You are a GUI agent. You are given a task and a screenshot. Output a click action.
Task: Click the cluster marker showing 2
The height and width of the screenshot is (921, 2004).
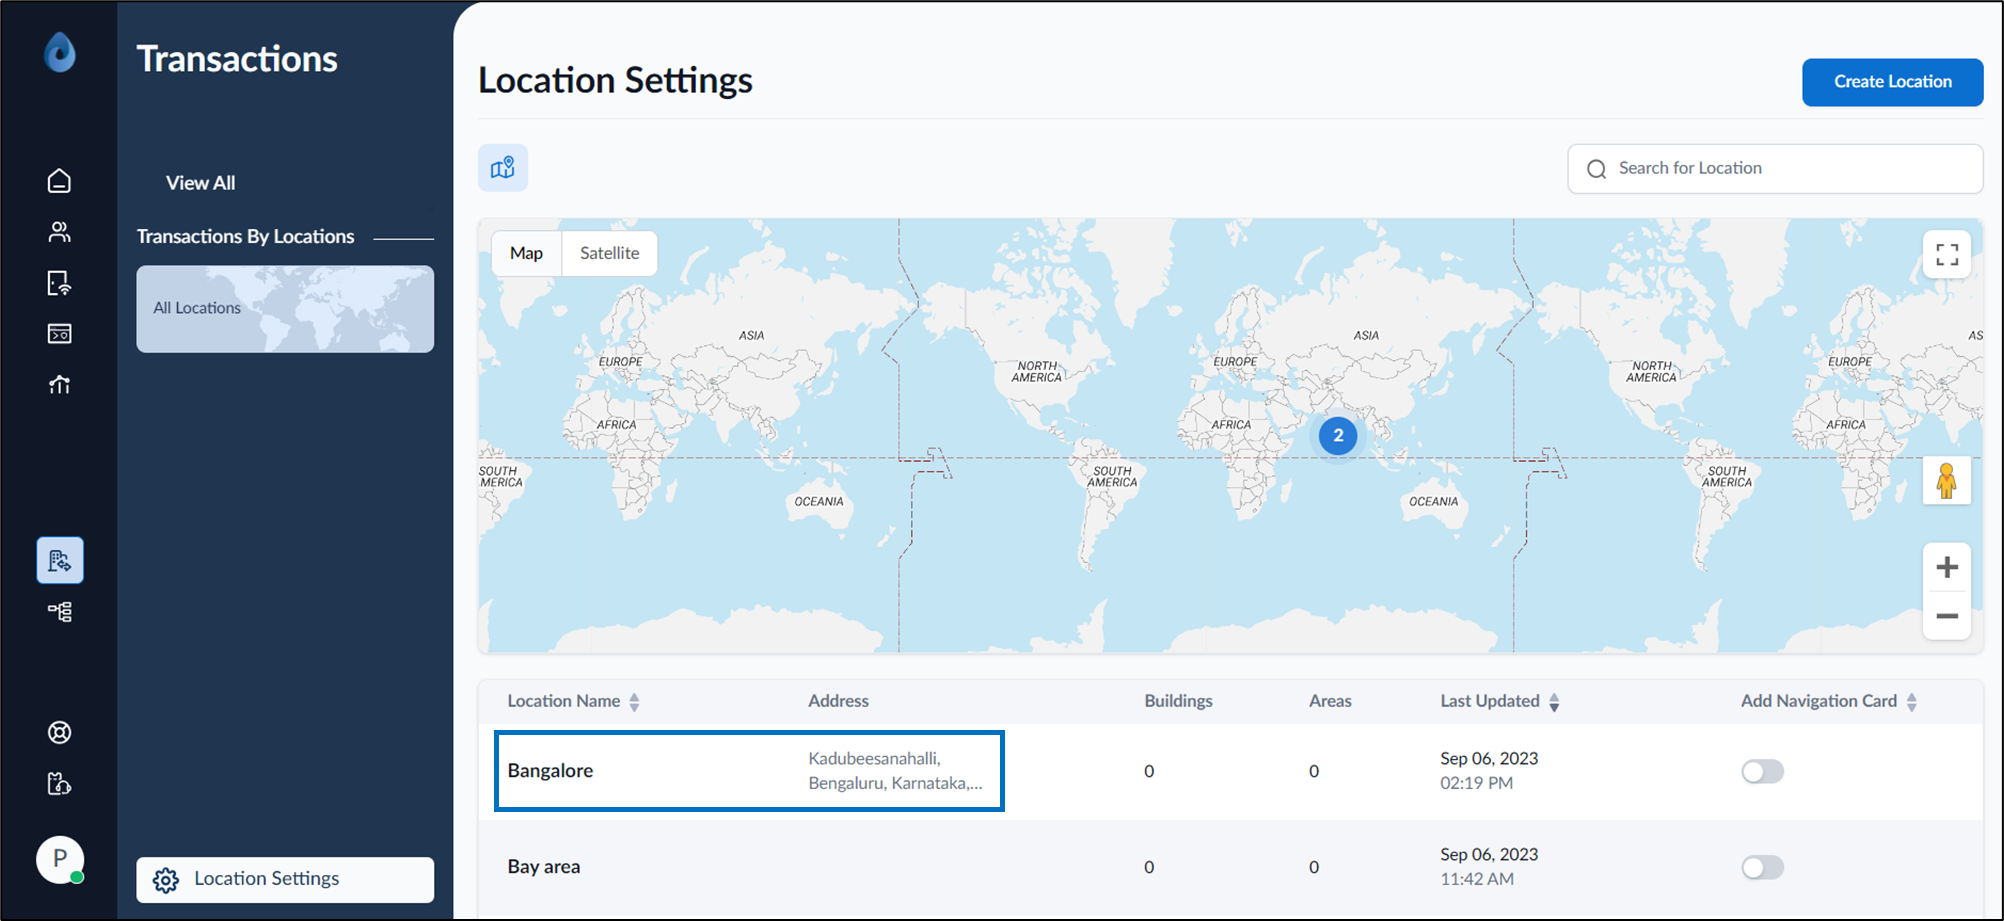[1338, 436]
